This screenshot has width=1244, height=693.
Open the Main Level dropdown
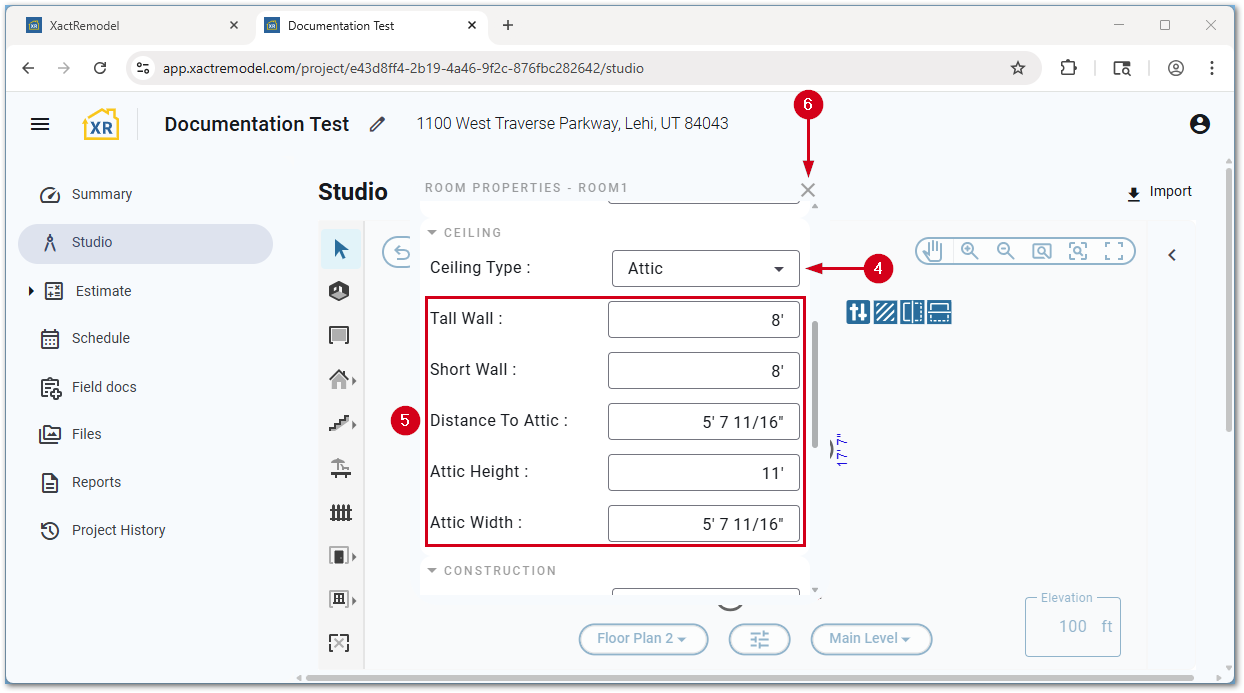(x=870, y=639)
